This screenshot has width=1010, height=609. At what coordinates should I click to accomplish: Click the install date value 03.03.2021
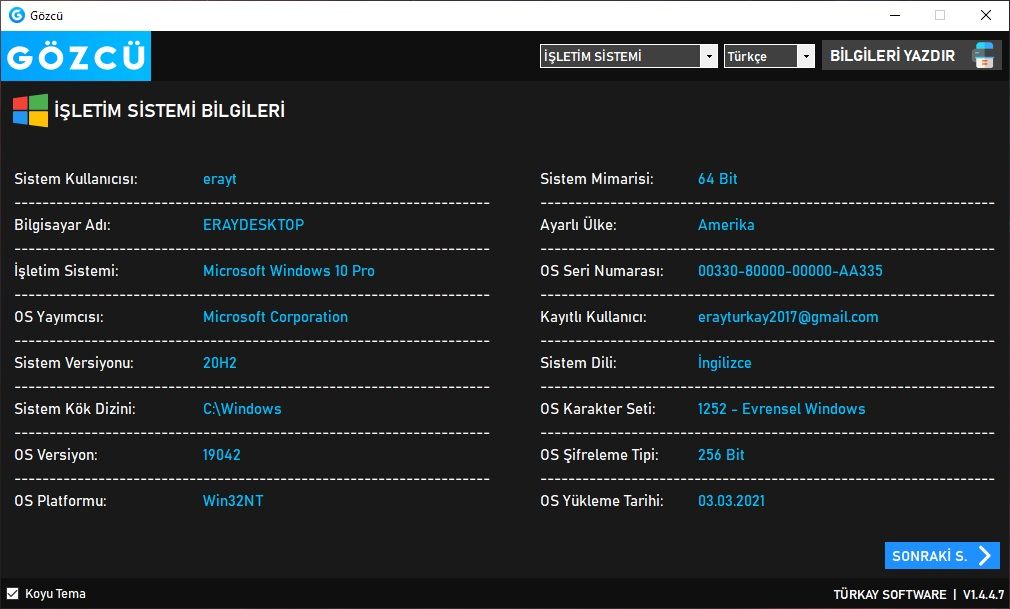(x=732, y=501)
